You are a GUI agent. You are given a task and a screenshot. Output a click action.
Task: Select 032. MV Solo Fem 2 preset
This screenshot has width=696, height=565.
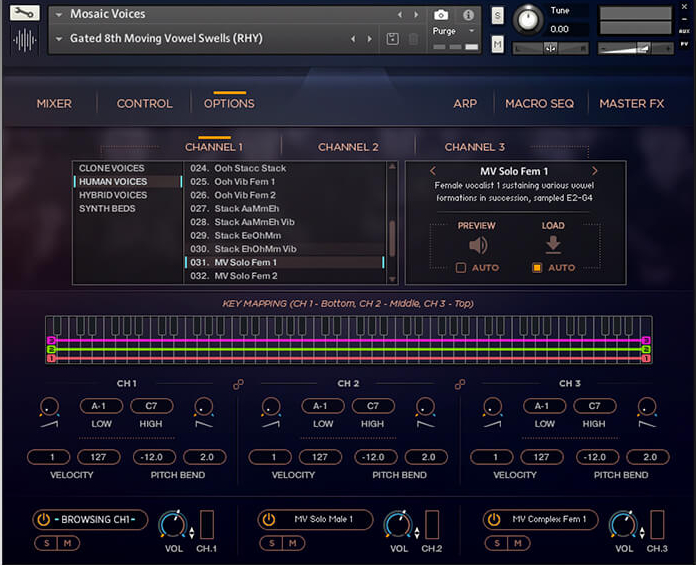[x=284, y=276]
